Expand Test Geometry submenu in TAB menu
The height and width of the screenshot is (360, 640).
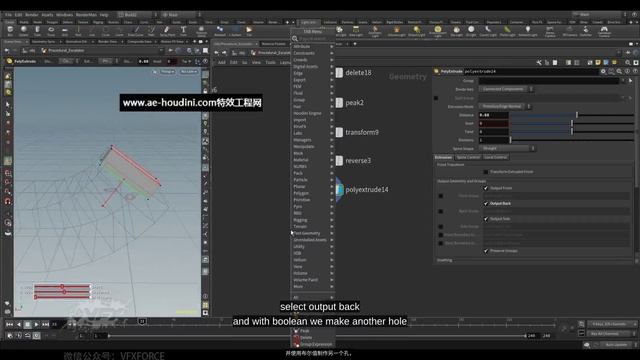tap(313, 233)
